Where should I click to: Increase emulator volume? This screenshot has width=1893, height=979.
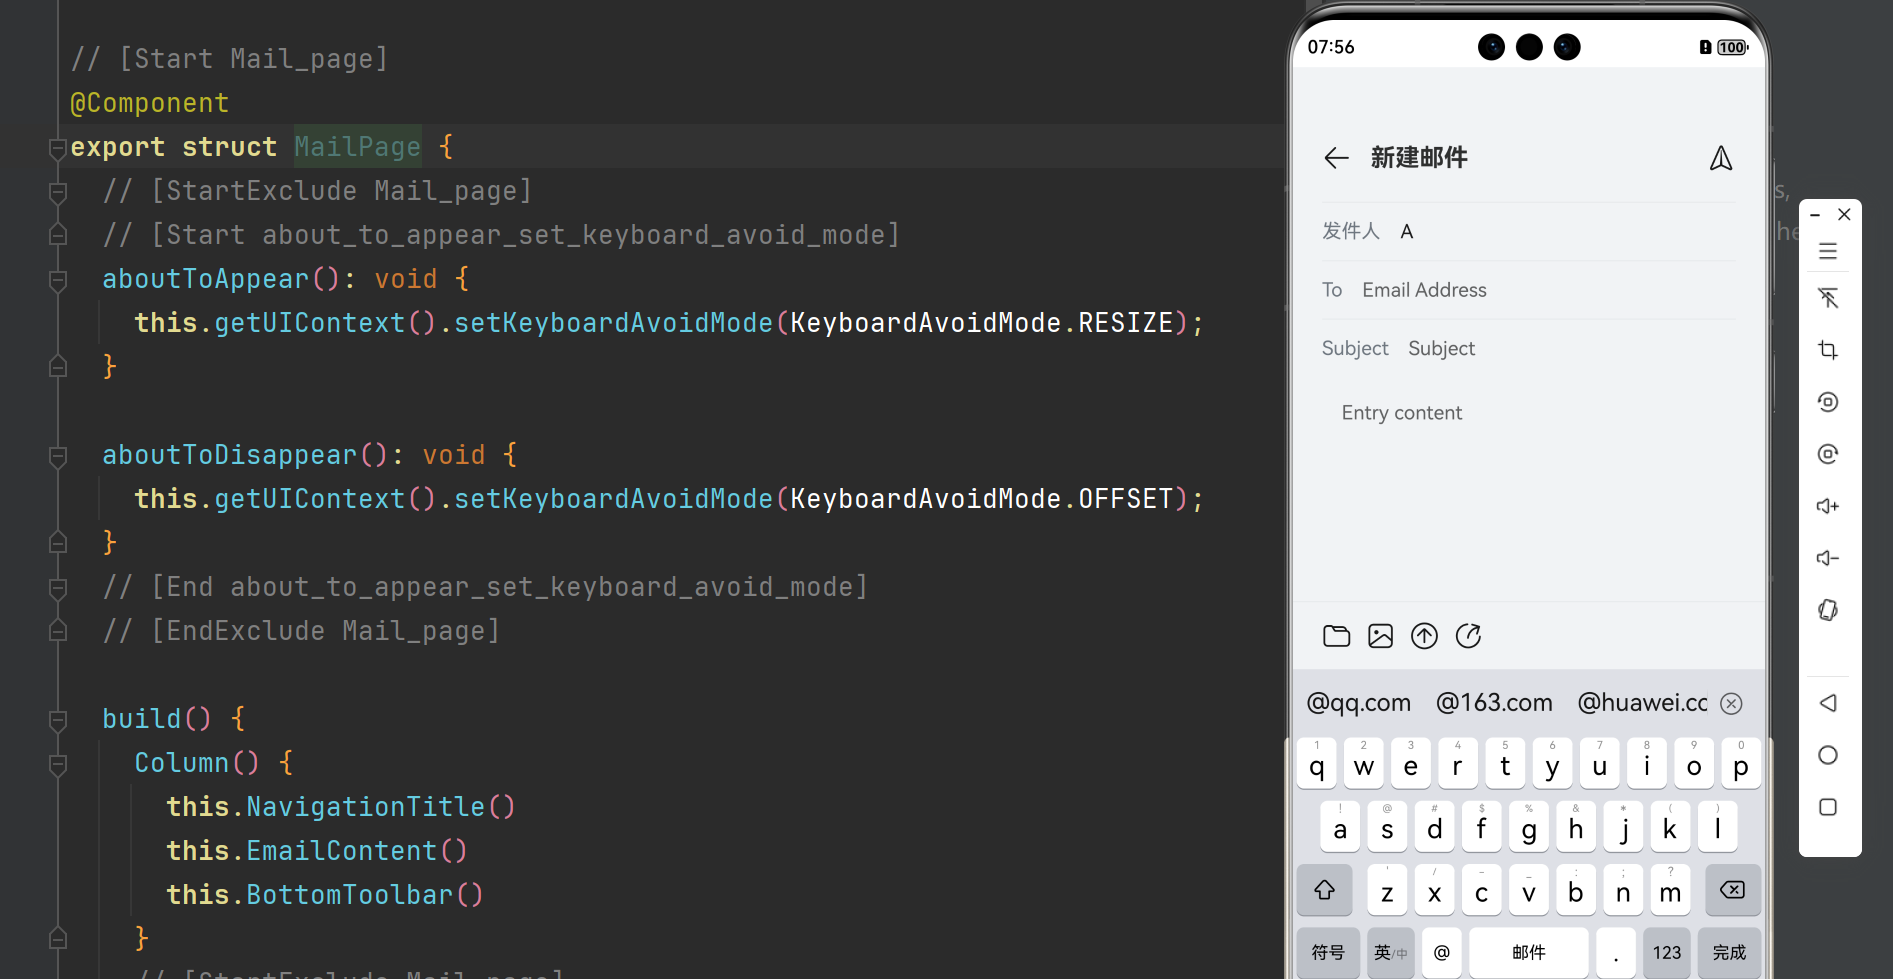point(1828,506)
